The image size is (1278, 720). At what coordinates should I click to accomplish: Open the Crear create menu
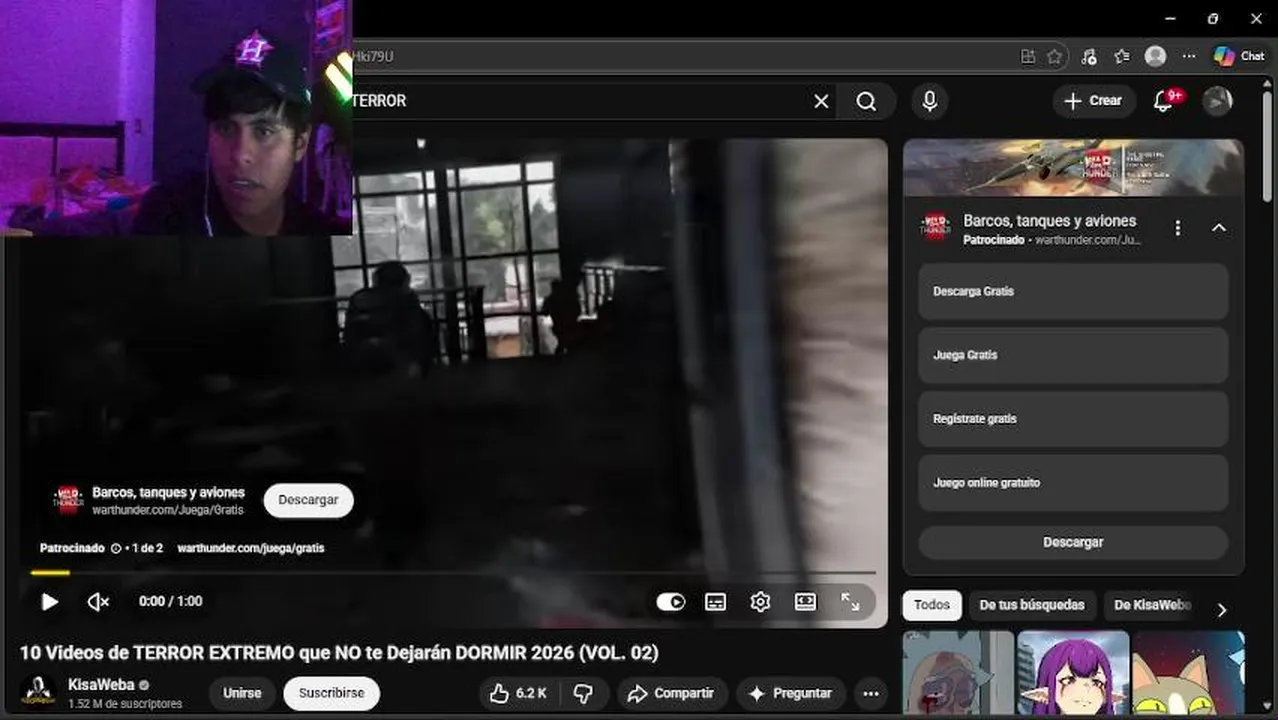point(1094,101)
